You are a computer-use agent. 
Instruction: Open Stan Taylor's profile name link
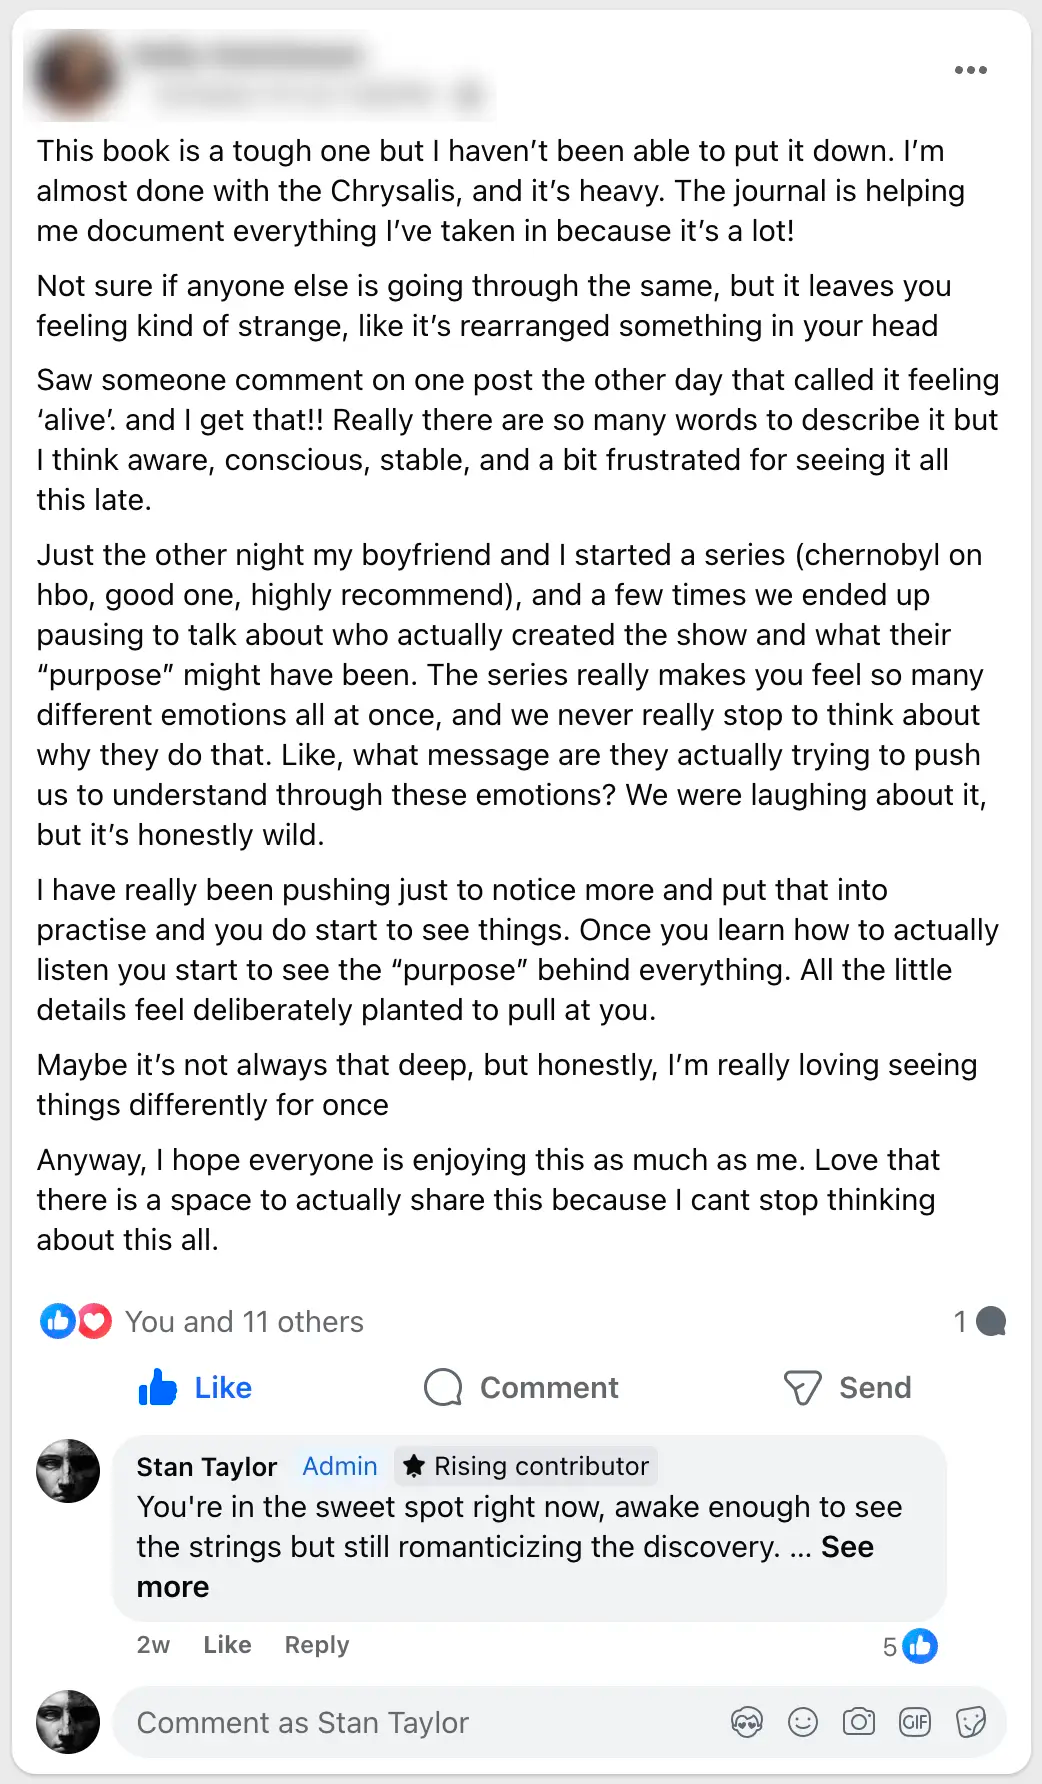pyautogui.click(x=206, y=1467)
